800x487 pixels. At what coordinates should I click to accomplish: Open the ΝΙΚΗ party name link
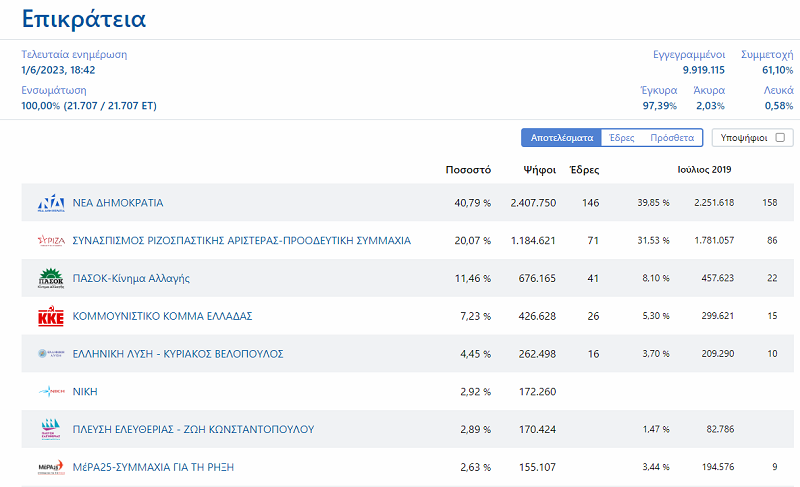[x=85, y=392]
